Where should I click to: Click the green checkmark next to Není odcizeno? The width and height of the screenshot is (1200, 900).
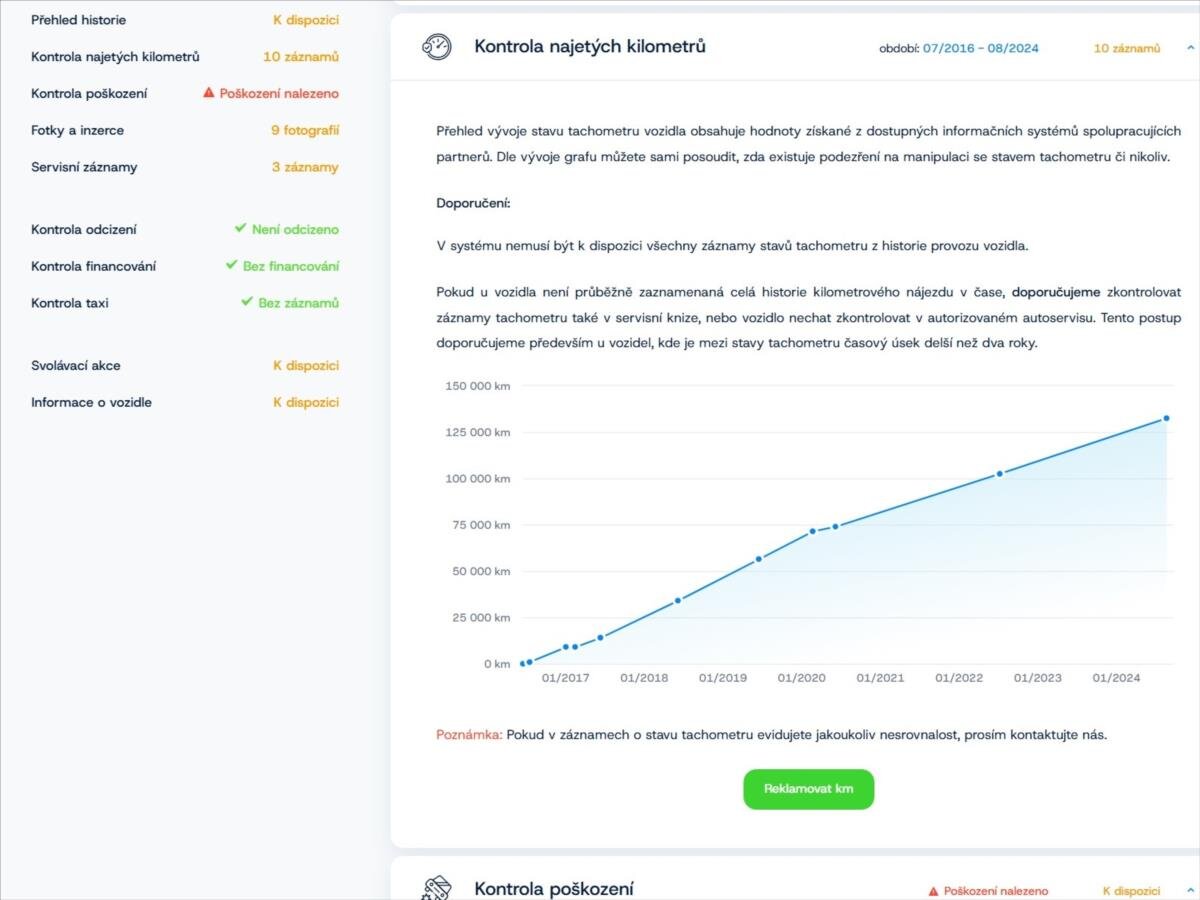(x=240, y=229)
